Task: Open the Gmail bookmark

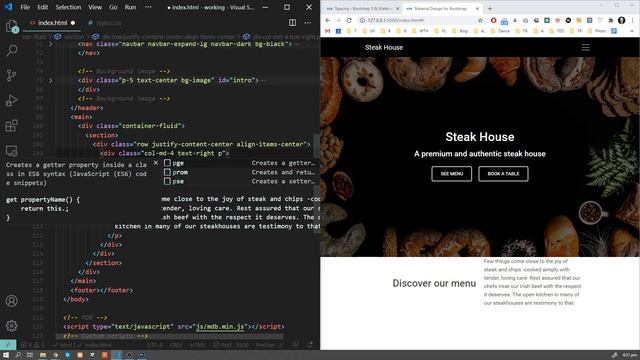Action: pyautogui.click(x=327, y=31)
